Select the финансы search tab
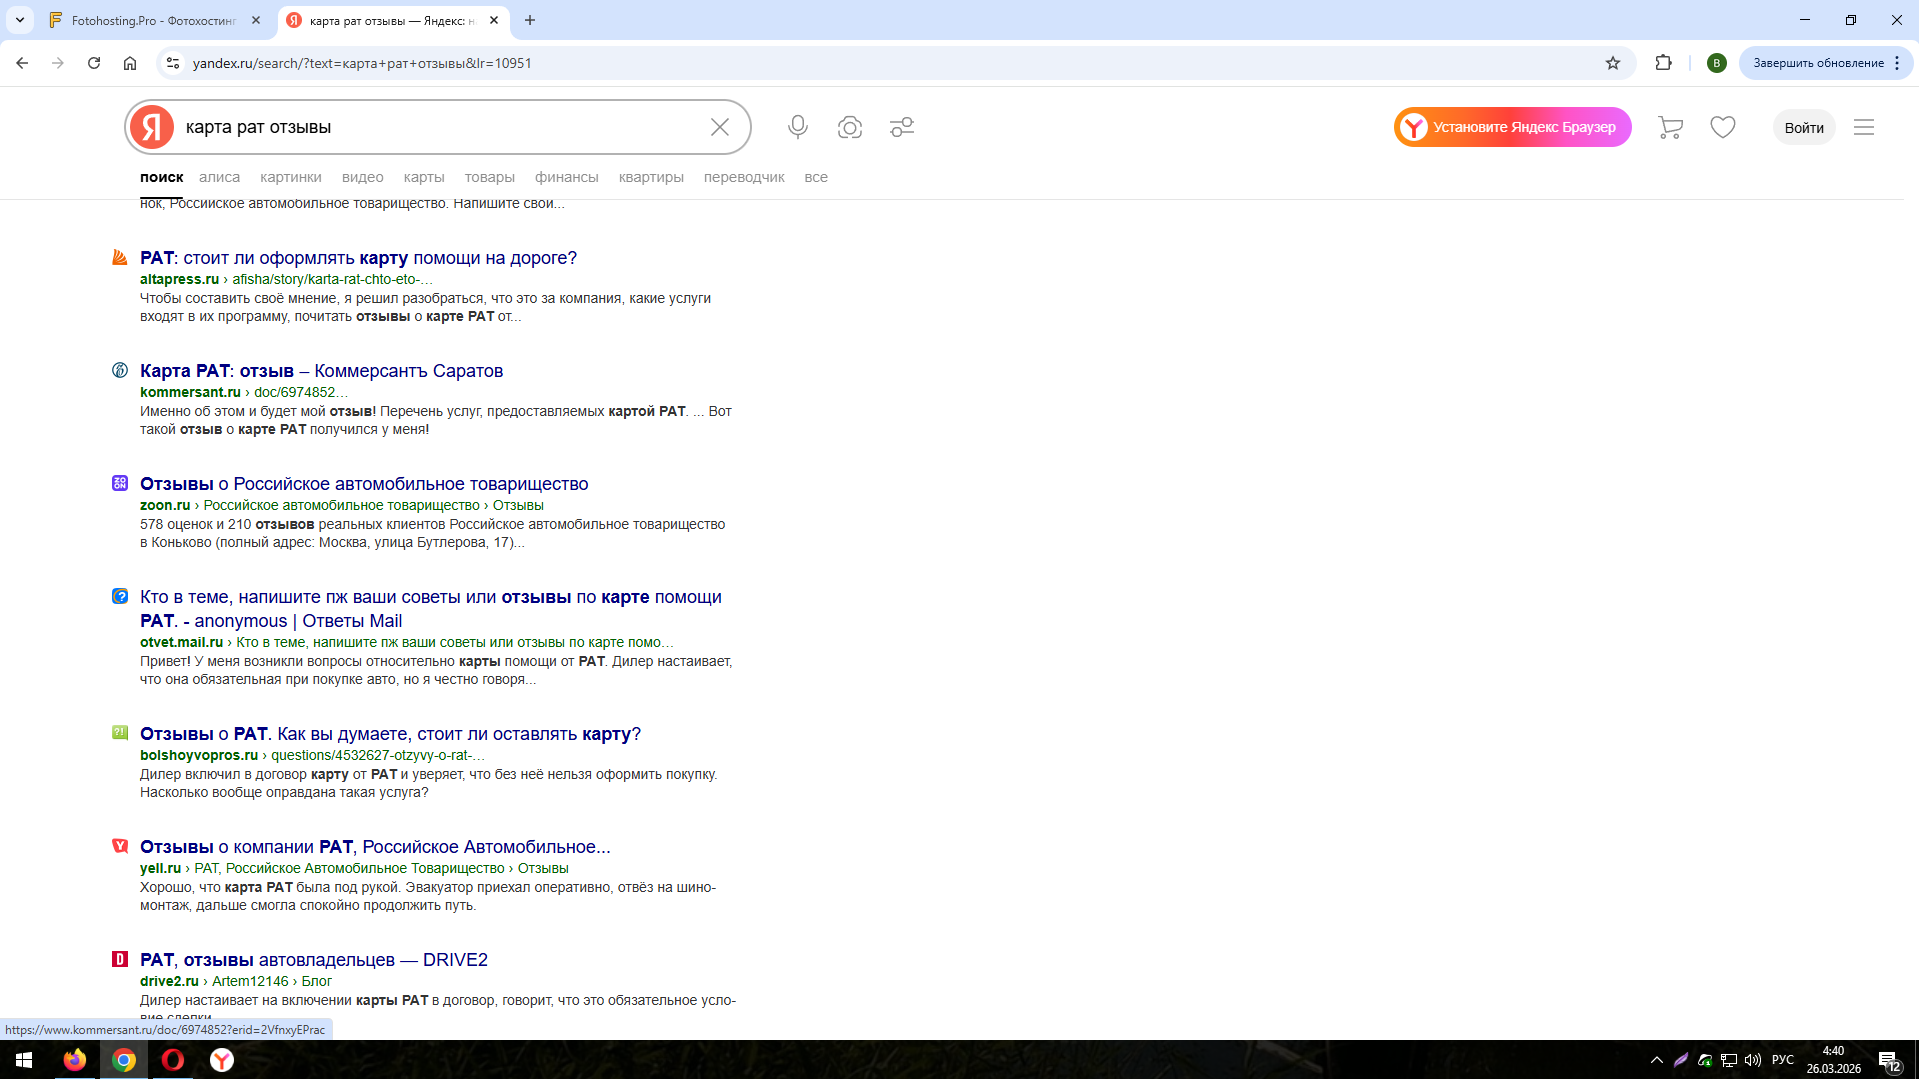 point(567,177)
